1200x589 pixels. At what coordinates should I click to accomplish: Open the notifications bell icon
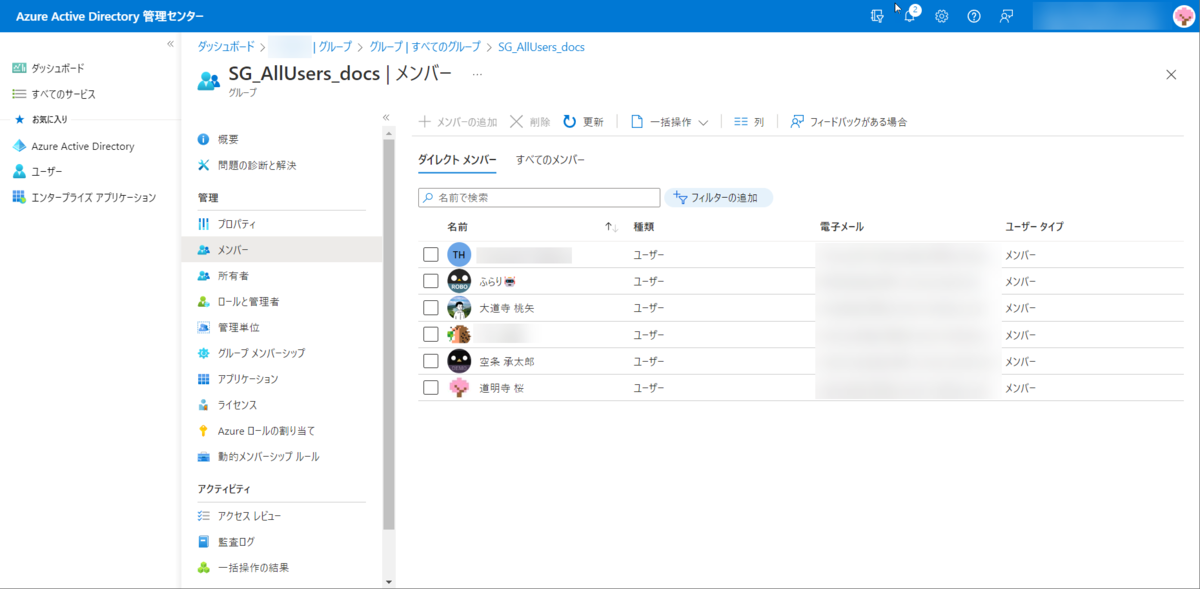(x=910, y=16)
